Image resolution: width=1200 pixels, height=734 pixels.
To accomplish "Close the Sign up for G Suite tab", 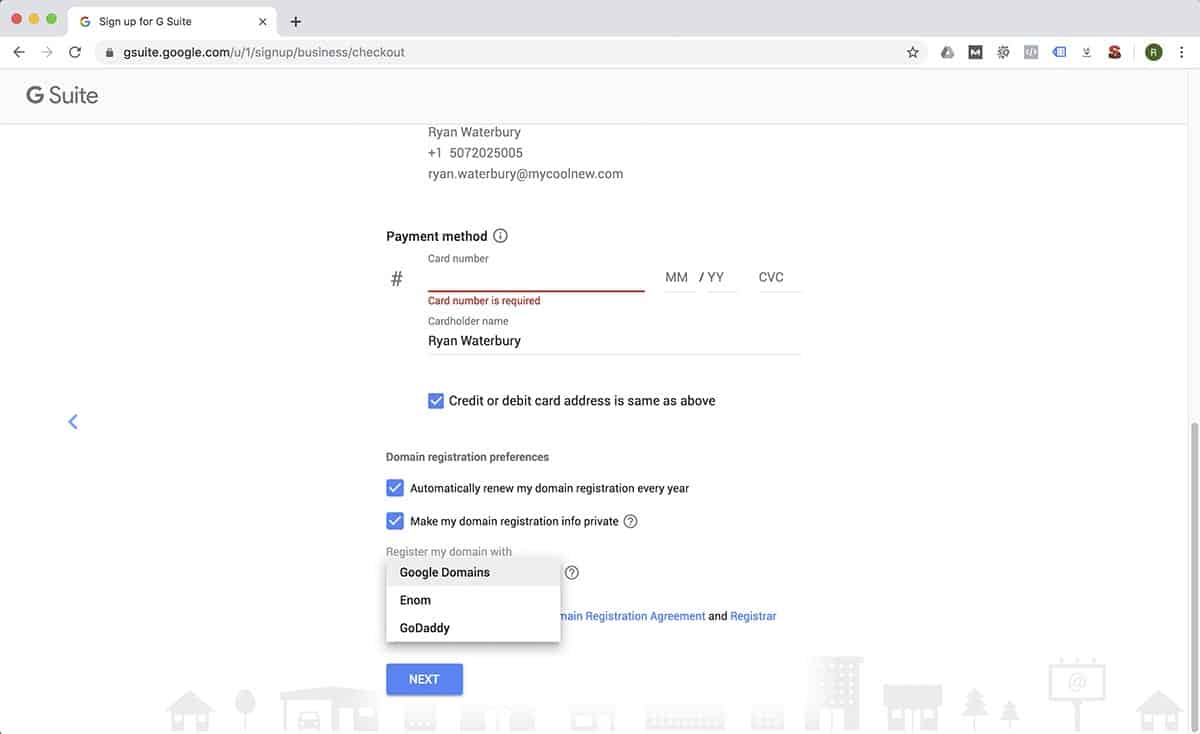I will point(262,21).
